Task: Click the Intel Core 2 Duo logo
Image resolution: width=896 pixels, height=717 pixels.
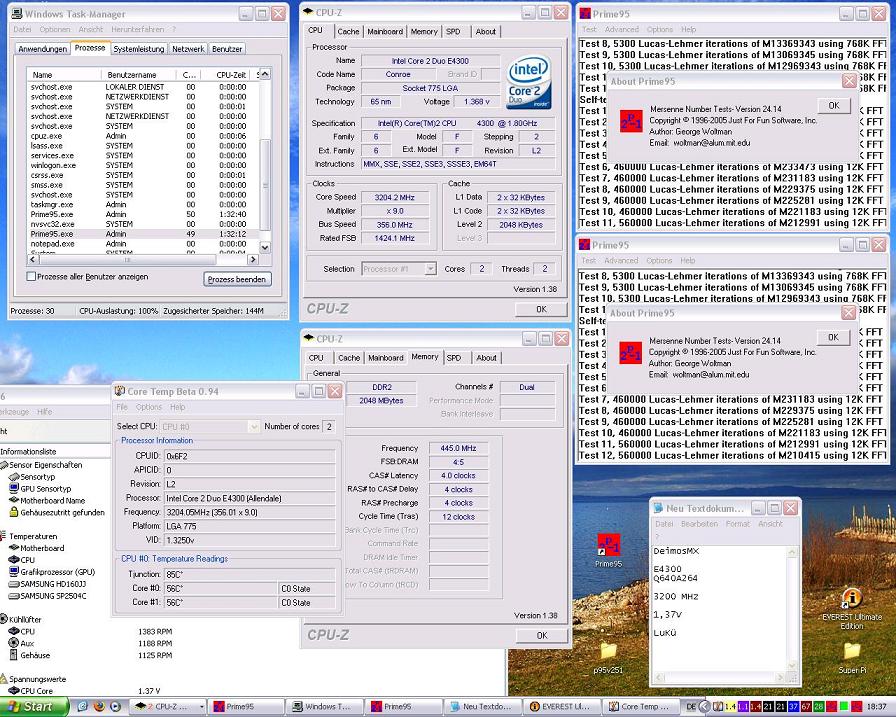Action: (529, 81)
